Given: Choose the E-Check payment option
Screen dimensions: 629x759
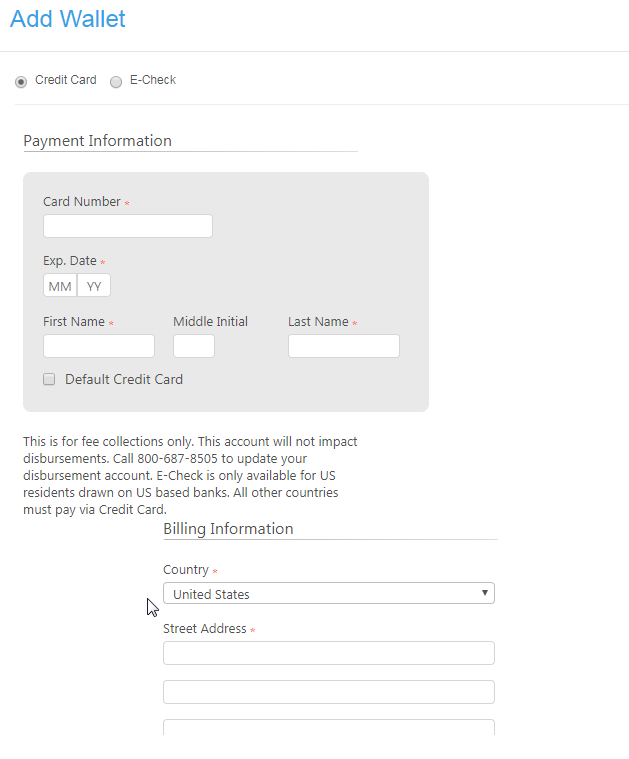Looking at the screenshot, I should [x=116, y=81].
